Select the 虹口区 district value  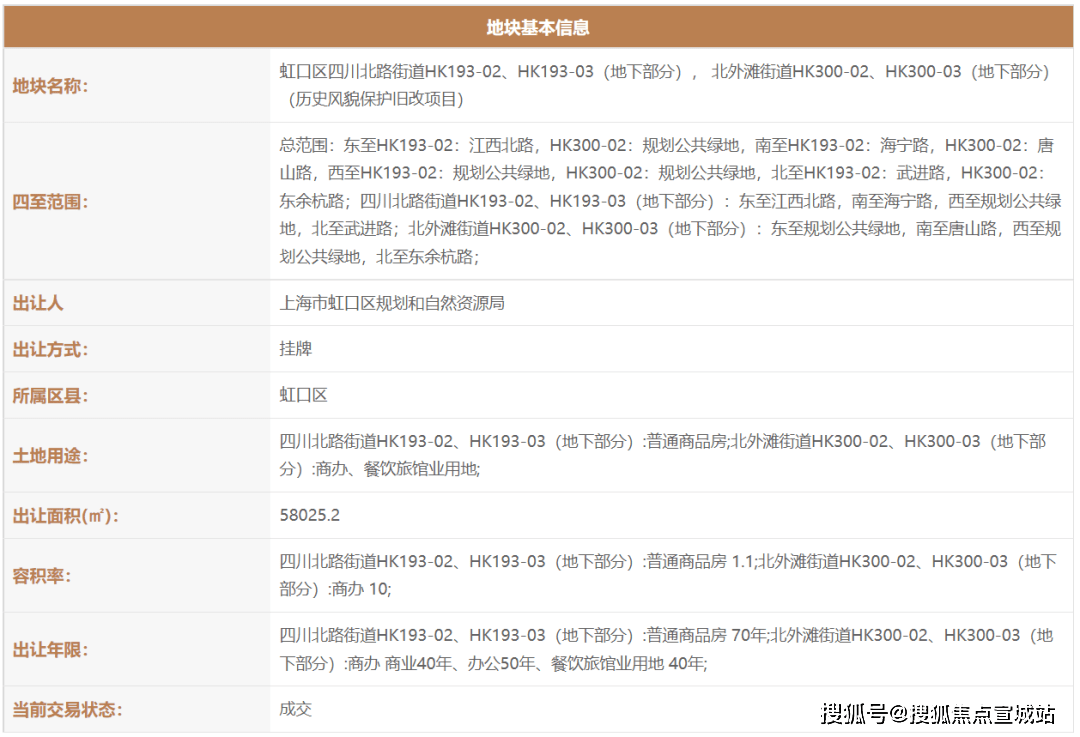point(302,394)
